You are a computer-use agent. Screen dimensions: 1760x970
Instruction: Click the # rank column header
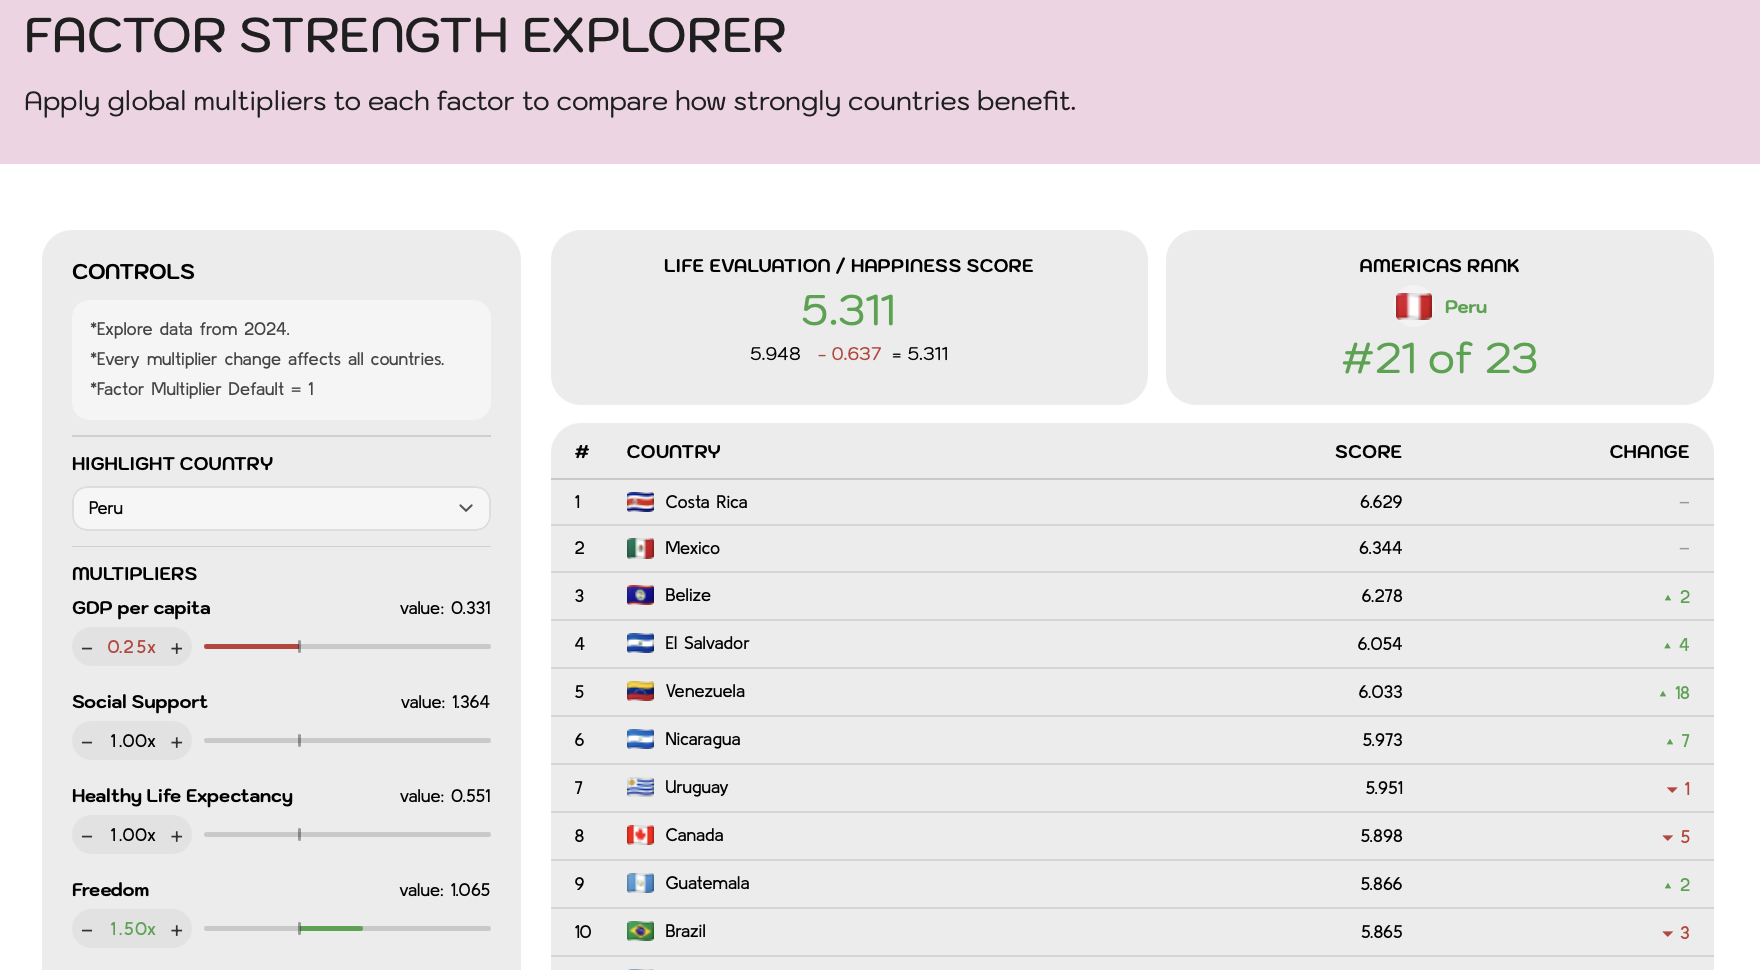pyautogui.click(x=582, y=452)
